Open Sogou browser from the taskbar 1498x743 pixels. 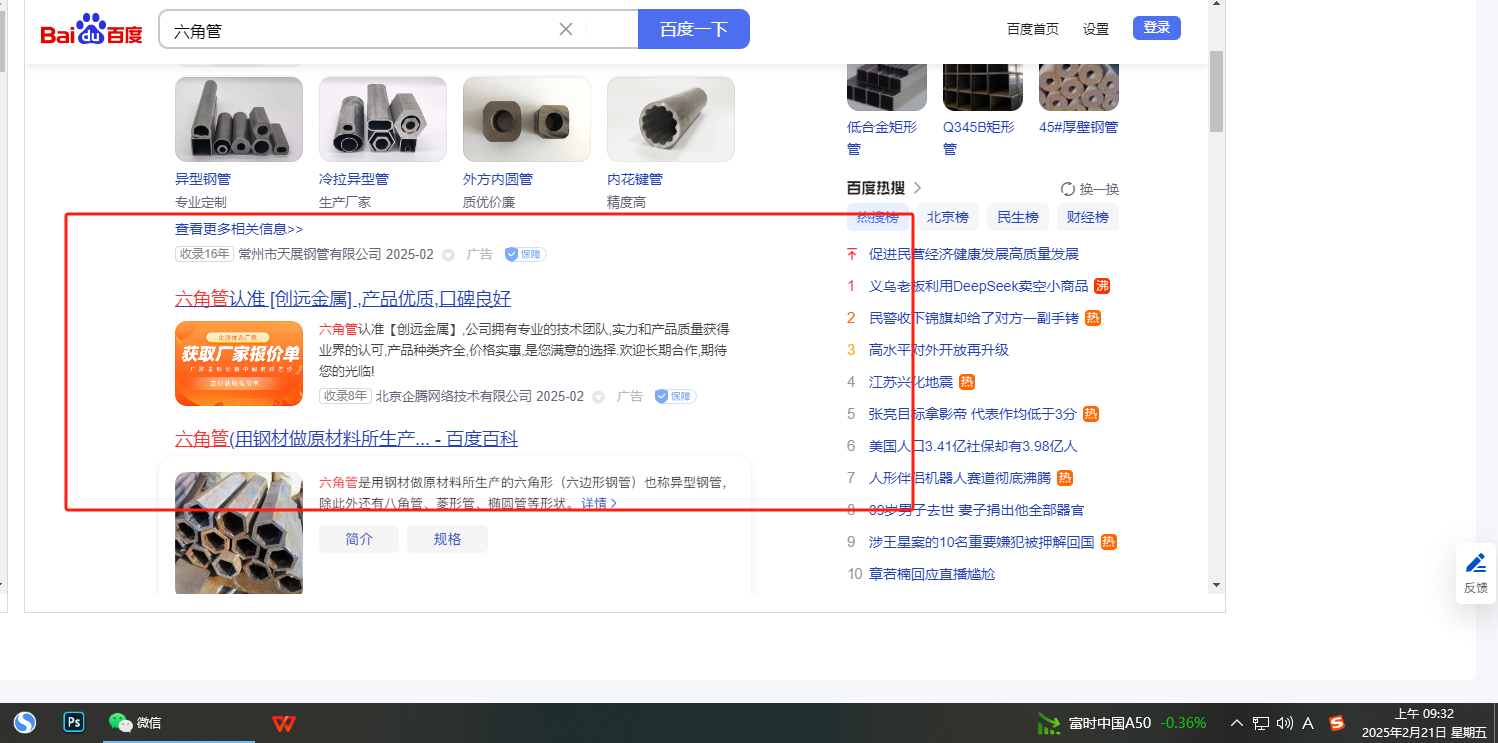pyautogui.click(x=25, y=722)
